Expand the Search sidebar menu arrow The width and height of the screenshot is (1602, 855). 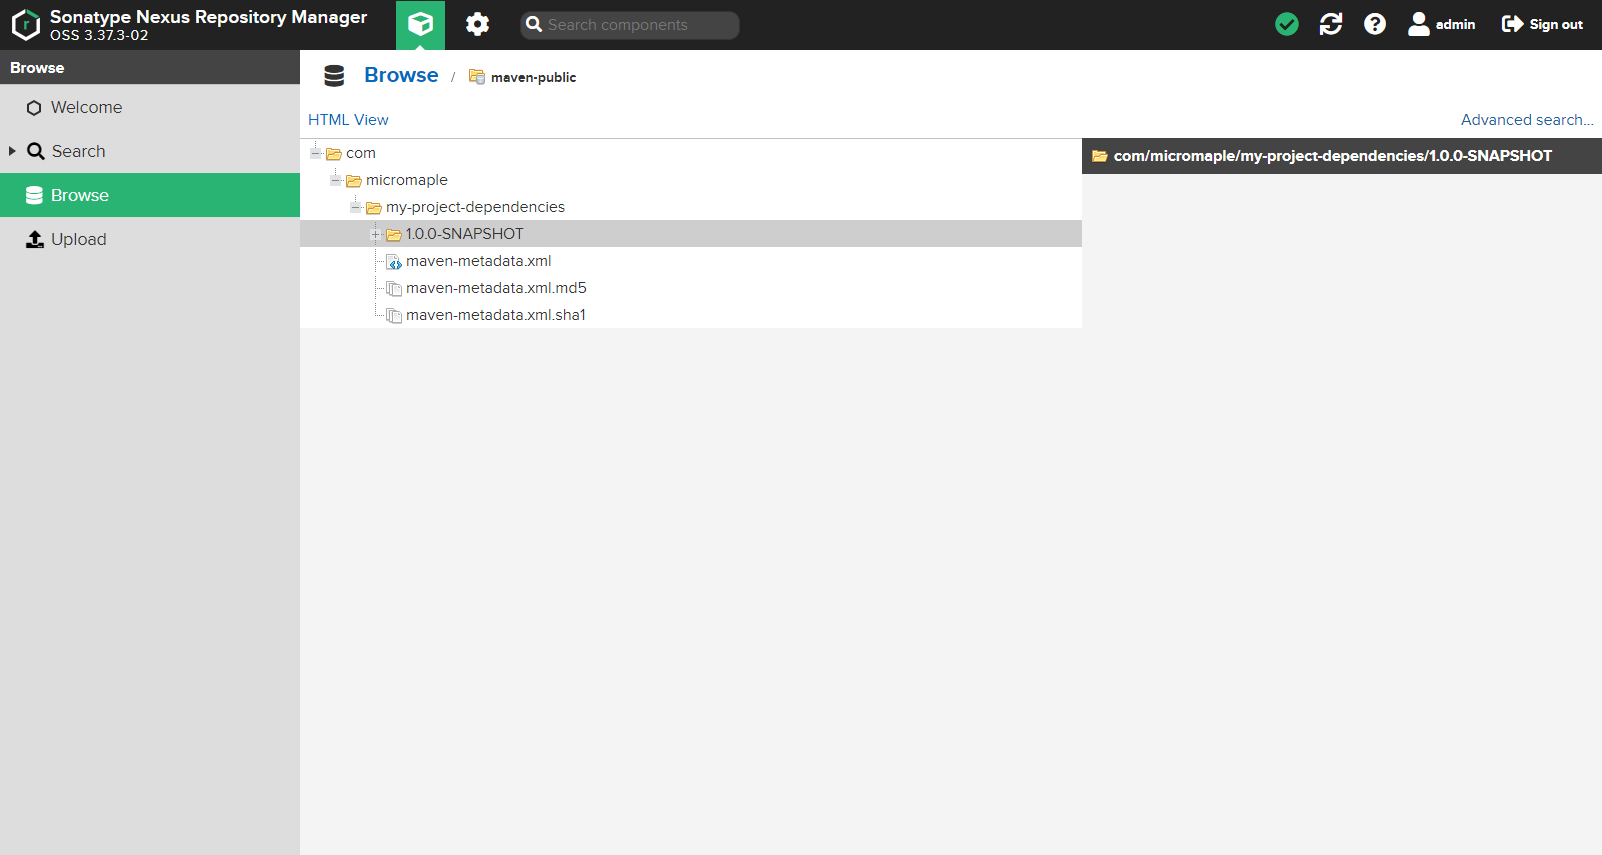coord(12,151)
